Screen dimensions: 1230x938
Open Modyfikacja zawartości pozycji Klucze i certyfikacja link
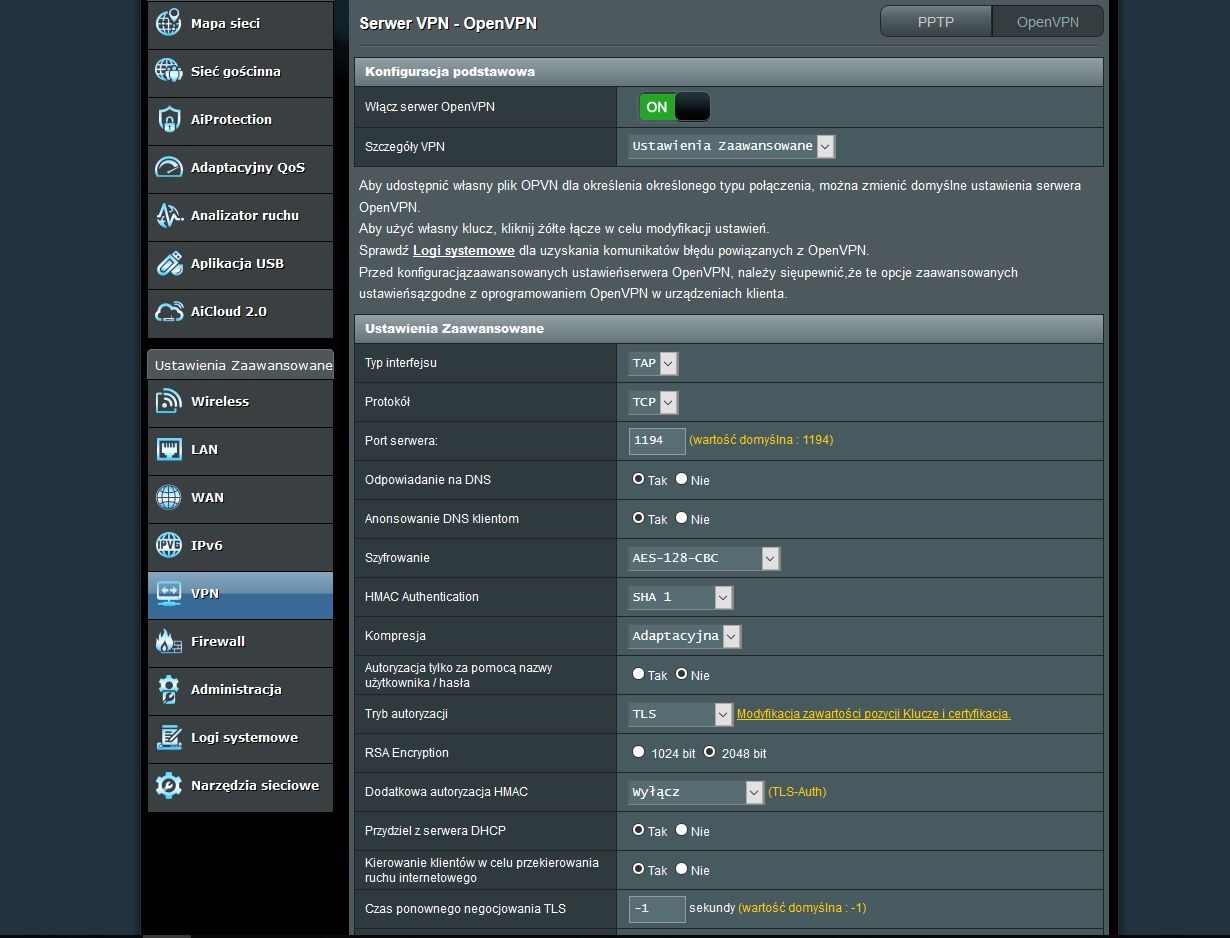(874, 714)
